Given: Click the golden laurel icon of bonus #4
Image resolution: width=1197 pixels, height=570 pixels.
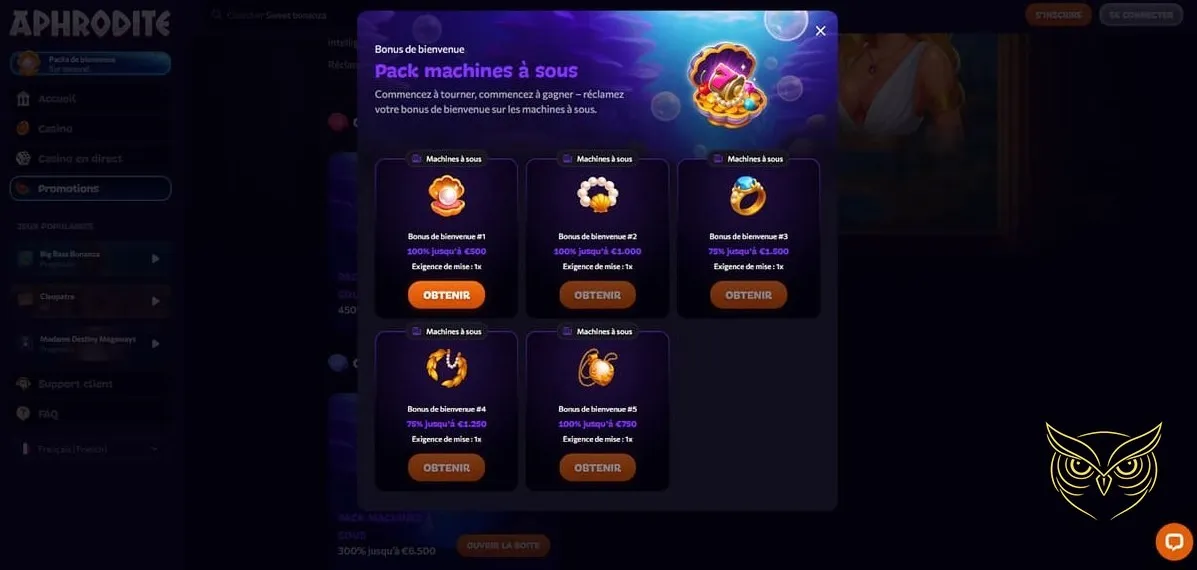Looking at the screenshot, I should click(x=447, y=369).
